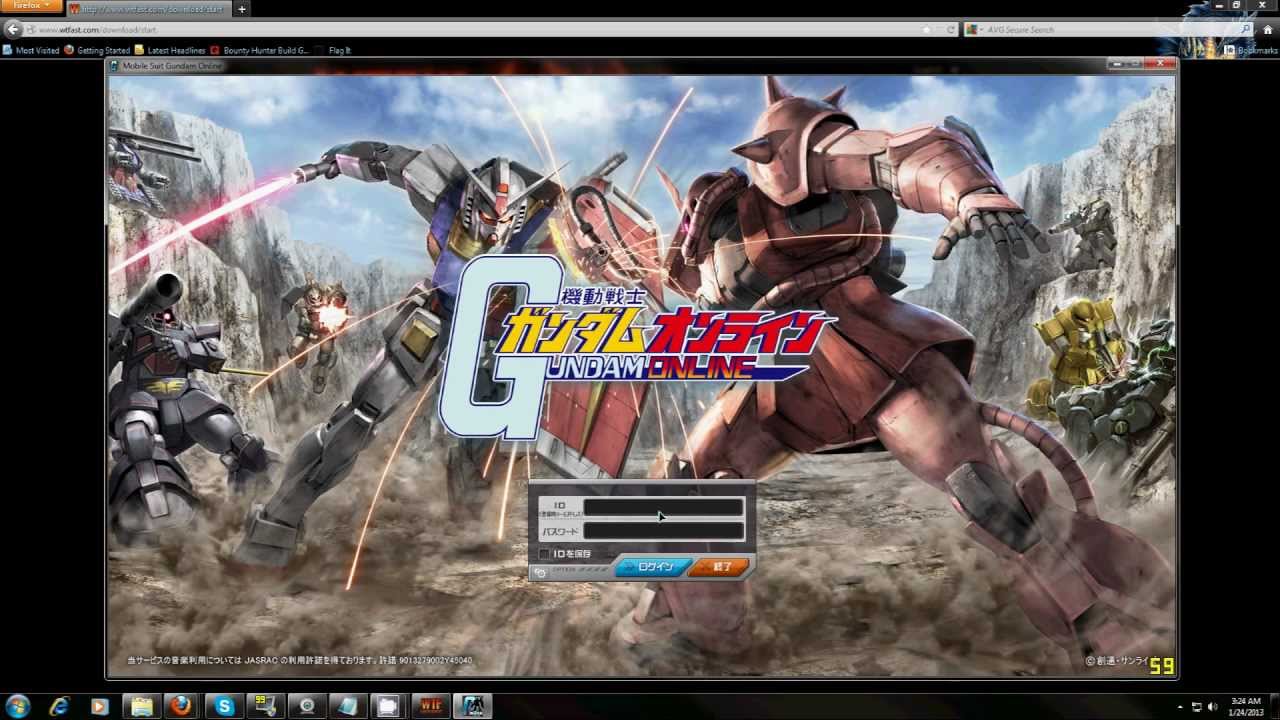Open the Most Visited bookmark folder
The height and width of the screenshot is (720, 1280).
31,50
